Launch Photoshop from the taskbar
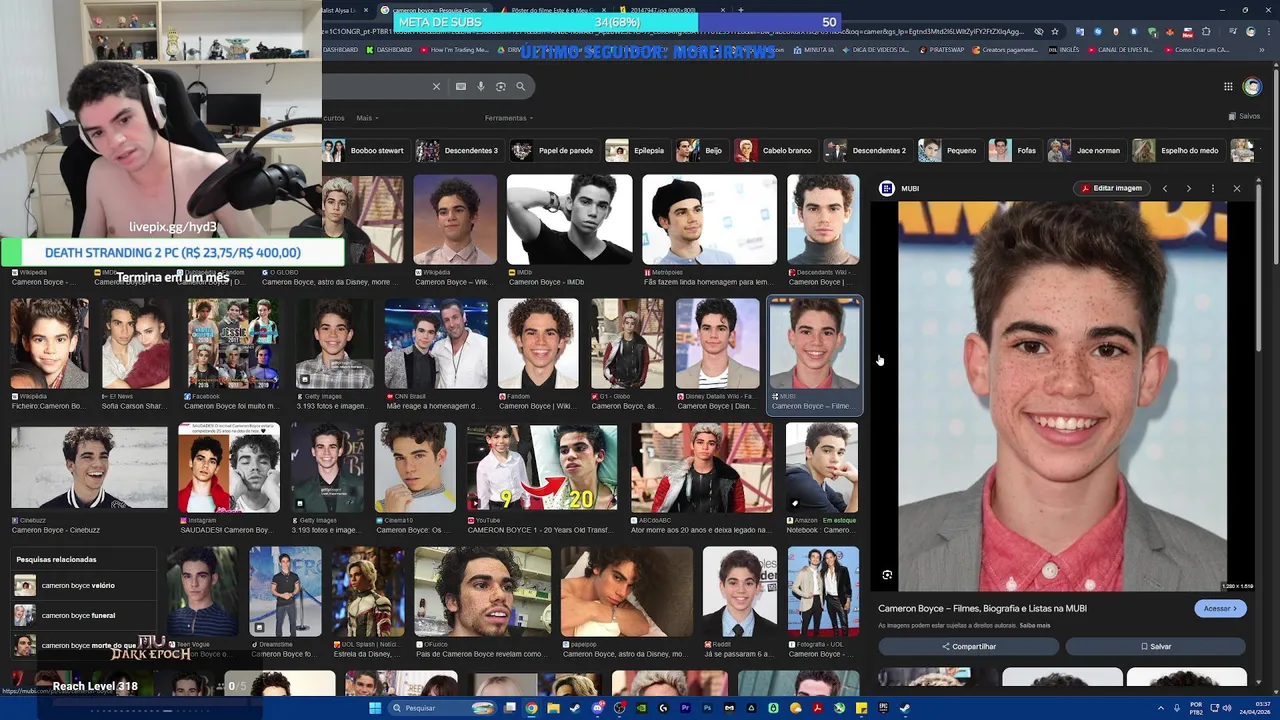This screenshot has height=720, width=1280. coord(707,708)
